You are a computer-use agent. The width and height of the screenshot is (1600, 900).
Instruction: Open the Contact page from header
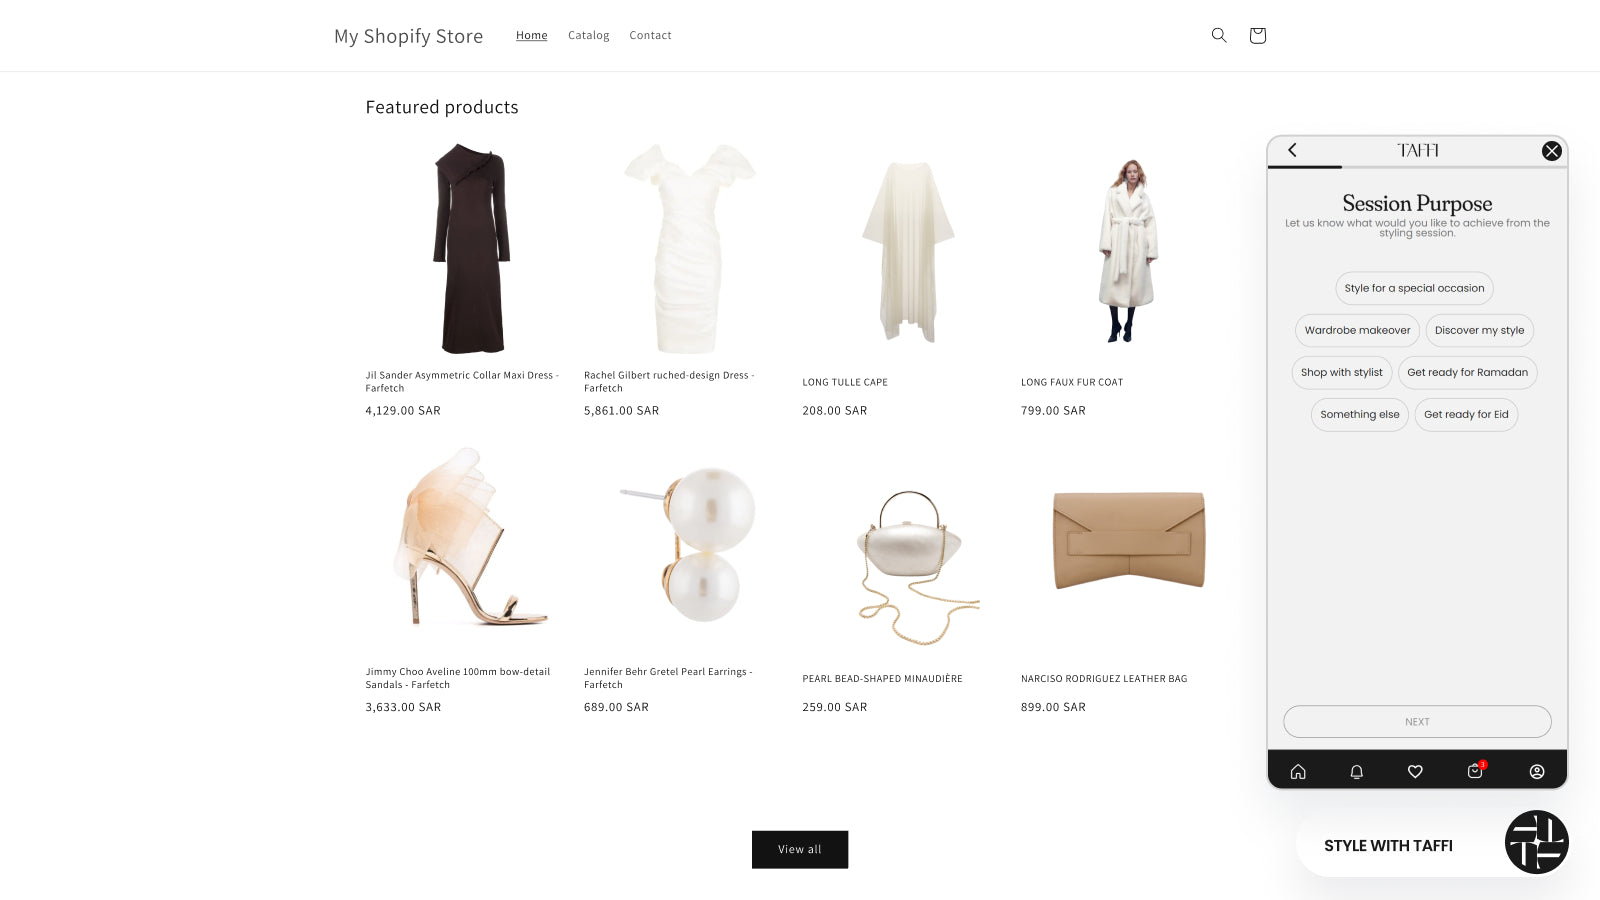pyautogui.click(x=650, y=35)
